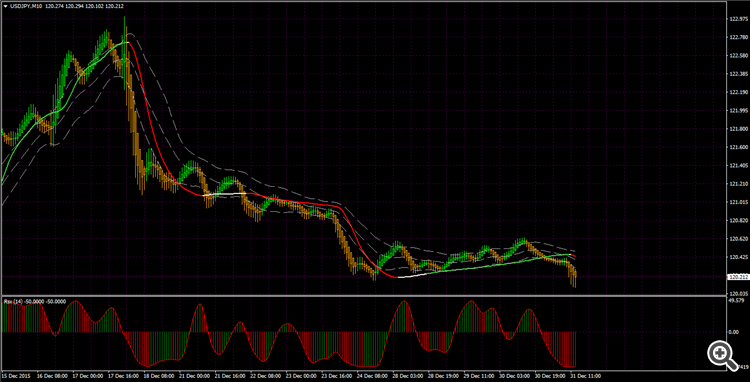750x382 pixels.
Task: Open the chart menu triangle beside USDJPY,M10
Action: (x=5, y=6)
